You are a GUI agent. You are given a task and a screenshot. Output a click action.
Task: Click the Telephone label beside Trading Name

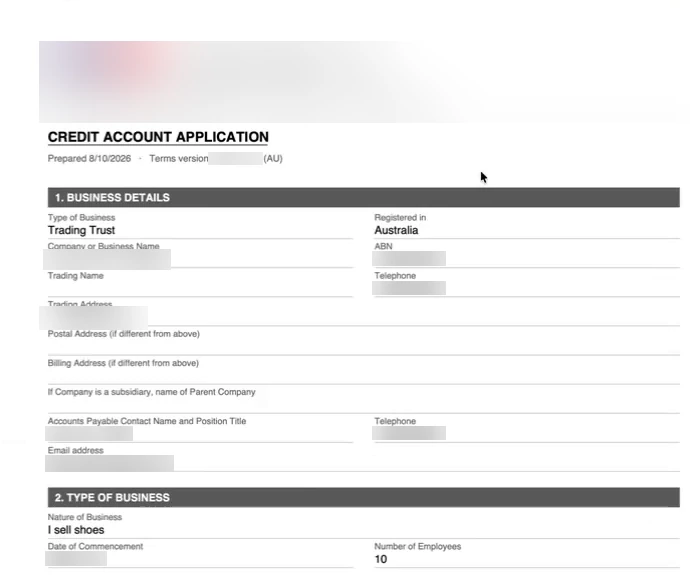pos(395,276)
